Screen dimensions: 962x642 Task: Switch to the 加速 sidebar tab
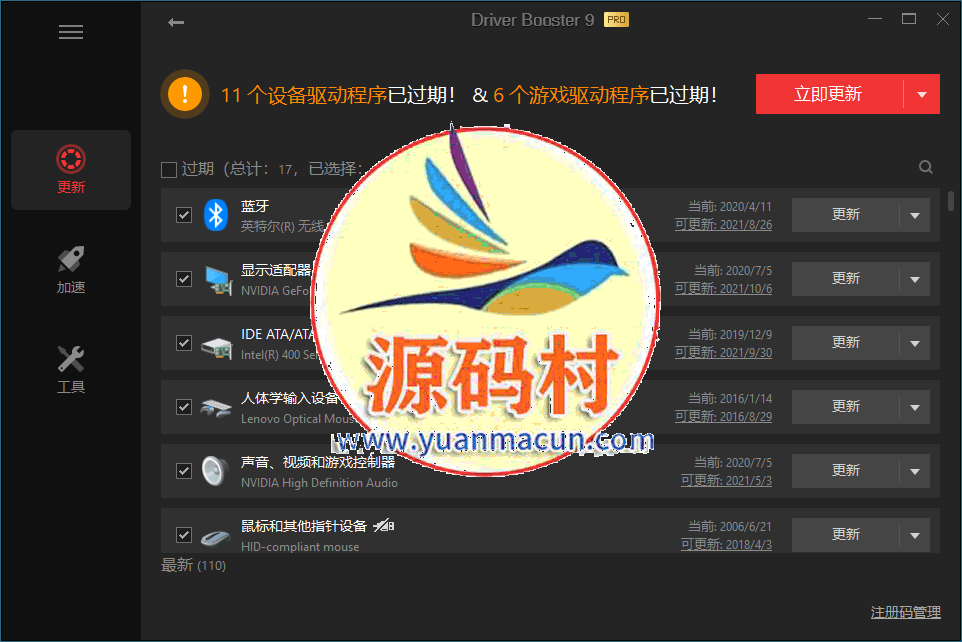tap(71, 270)
